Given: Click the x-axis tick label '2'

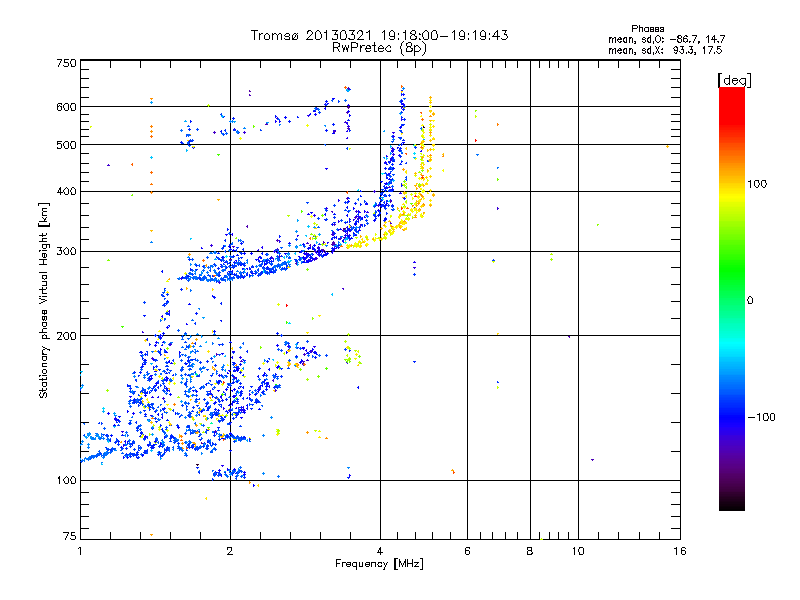Looking at the screenshot, I should coord(230,551).
